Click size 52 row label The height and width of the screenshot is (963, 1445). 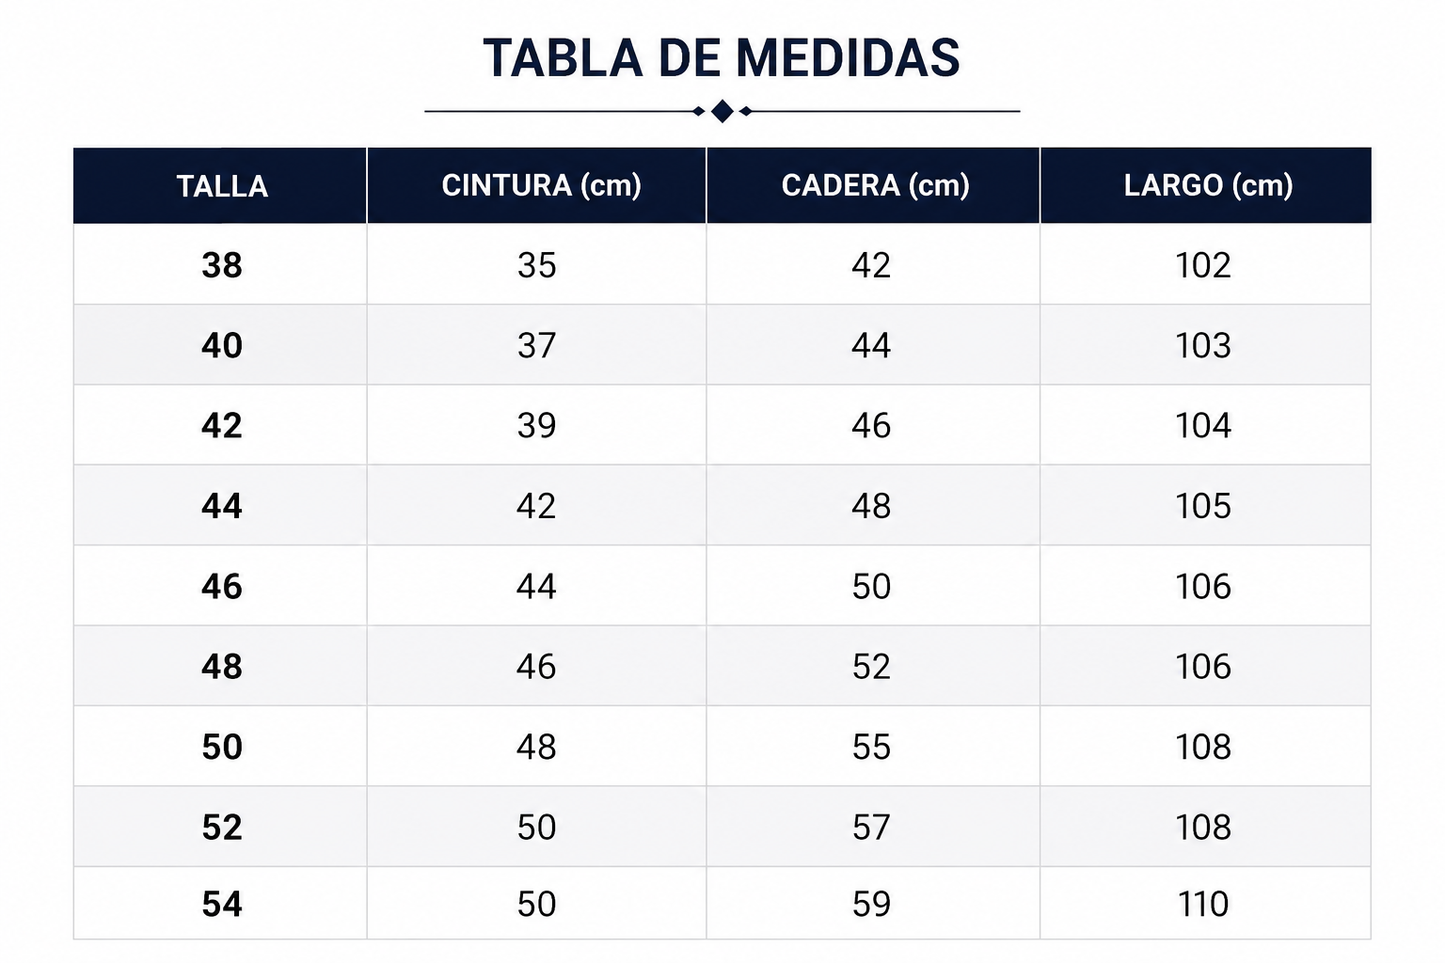(222, 827)
